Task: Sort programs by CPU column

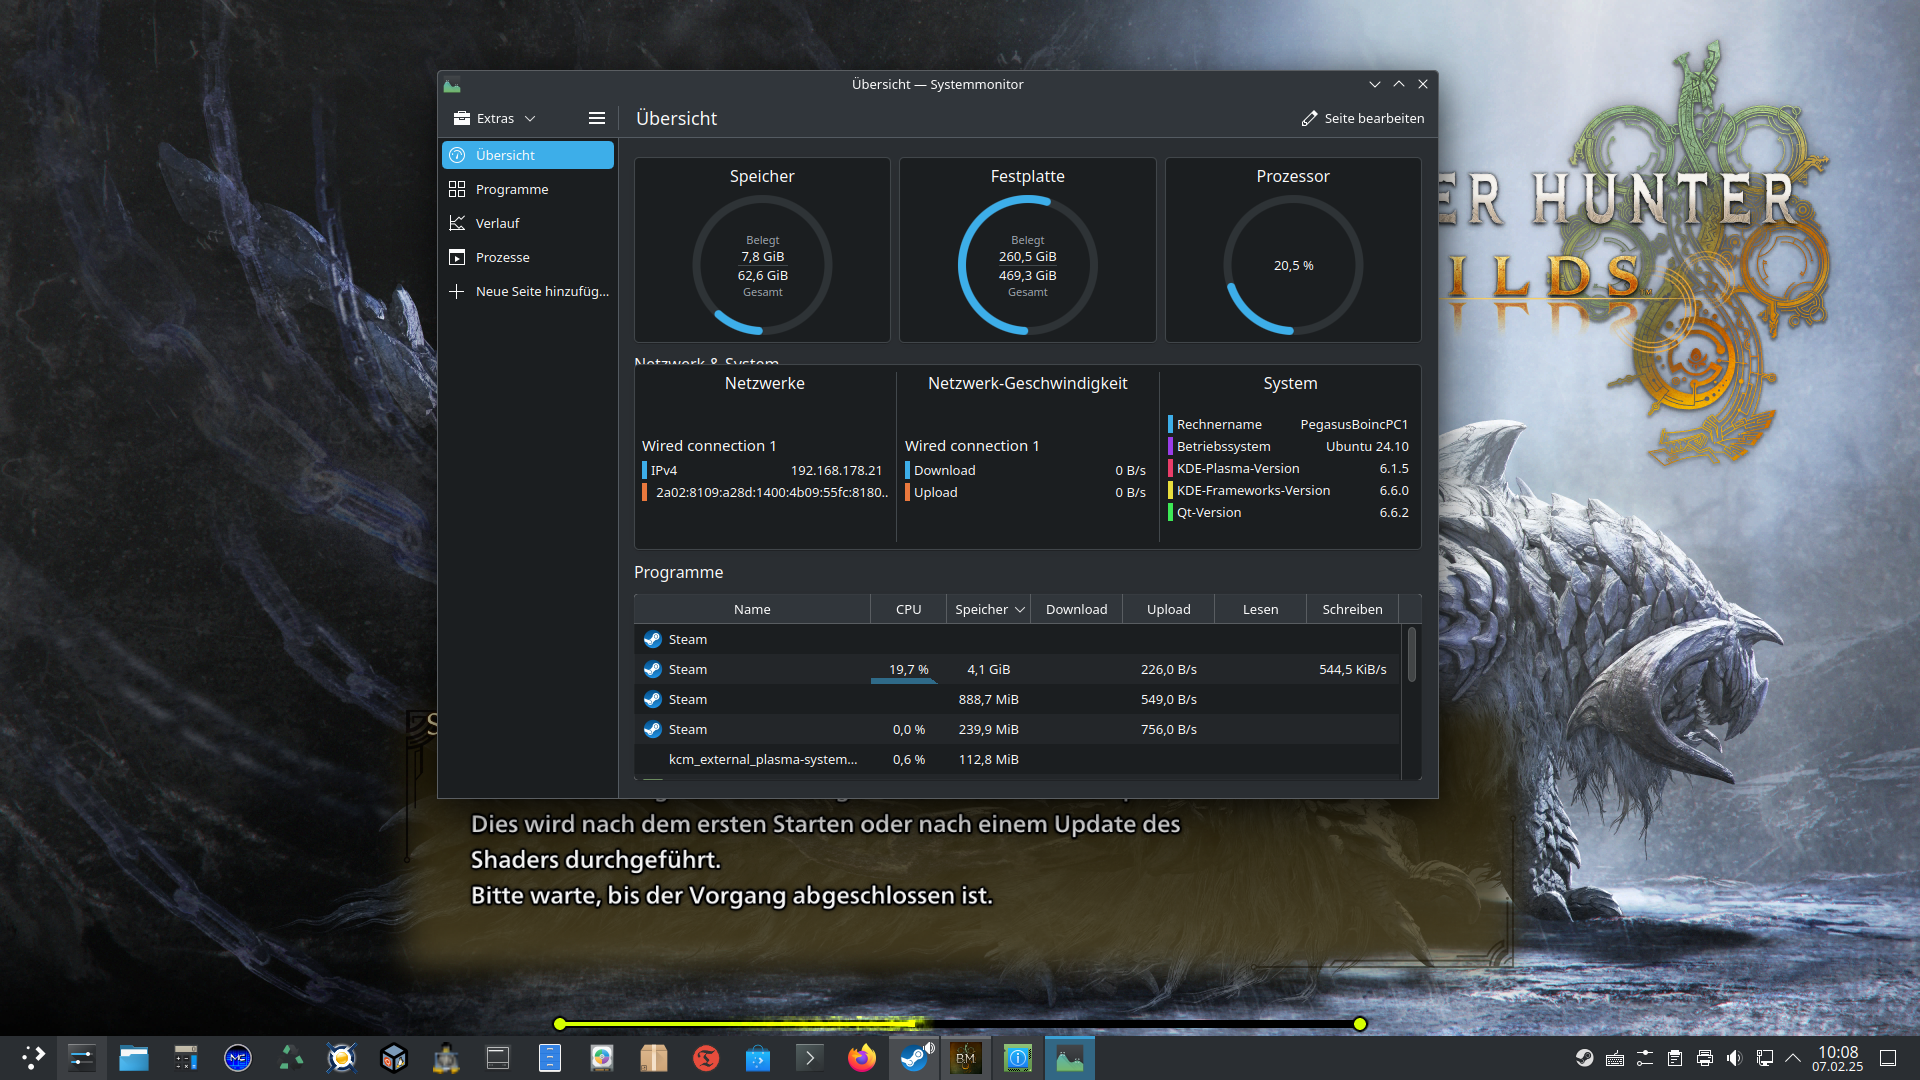Action: pos(908,609)
